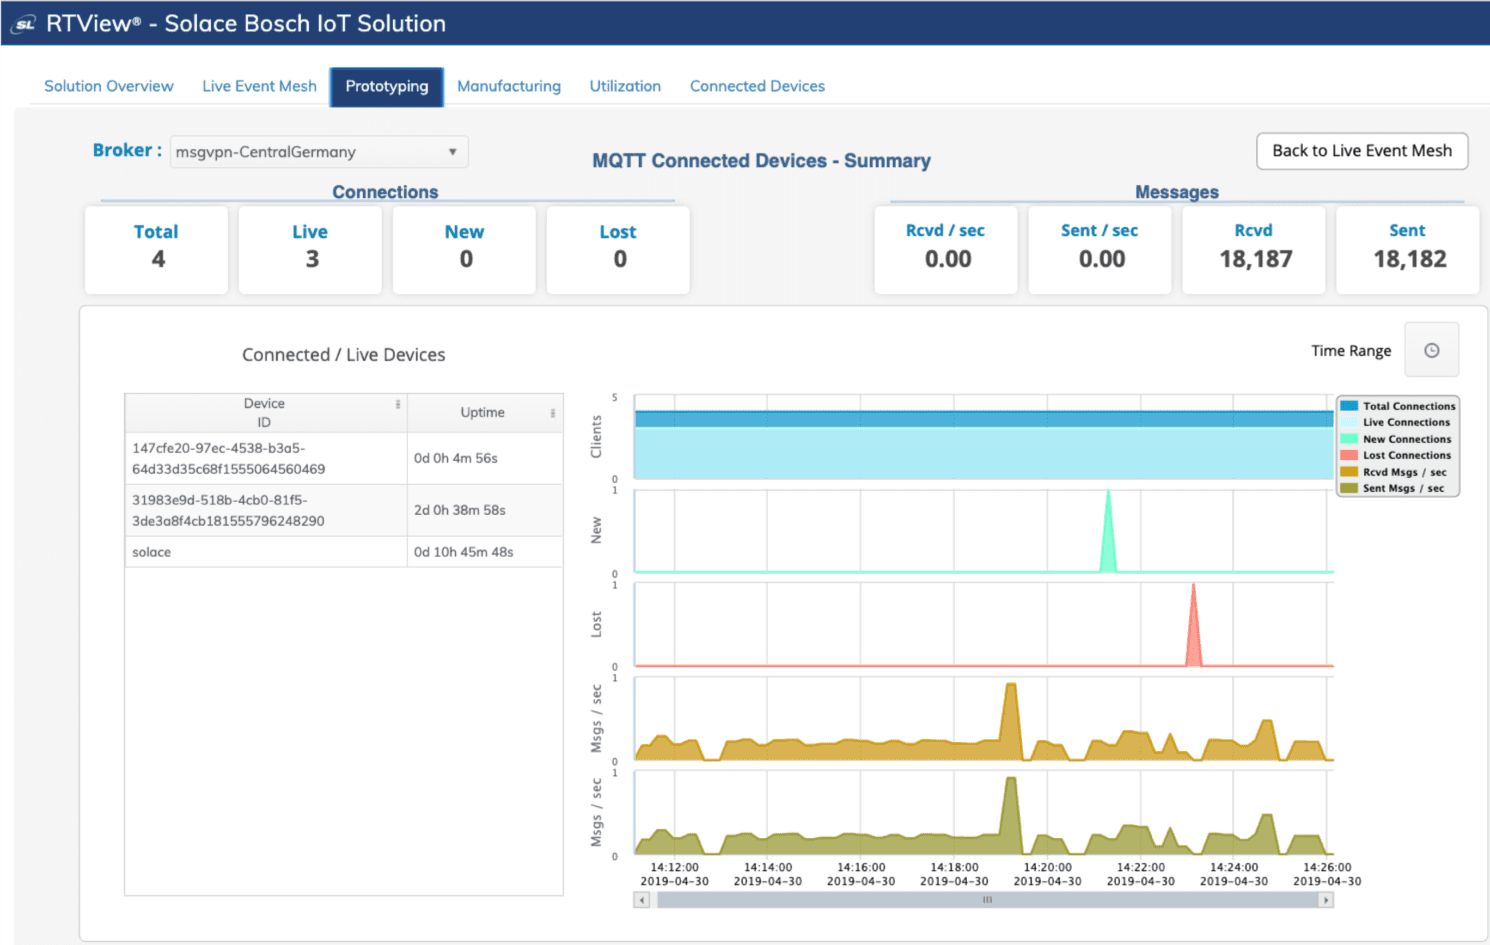This screenshot has width=1490, height=945.
Task: Switch to the Manufacturing tab
Action: click(x=509, y=86)
